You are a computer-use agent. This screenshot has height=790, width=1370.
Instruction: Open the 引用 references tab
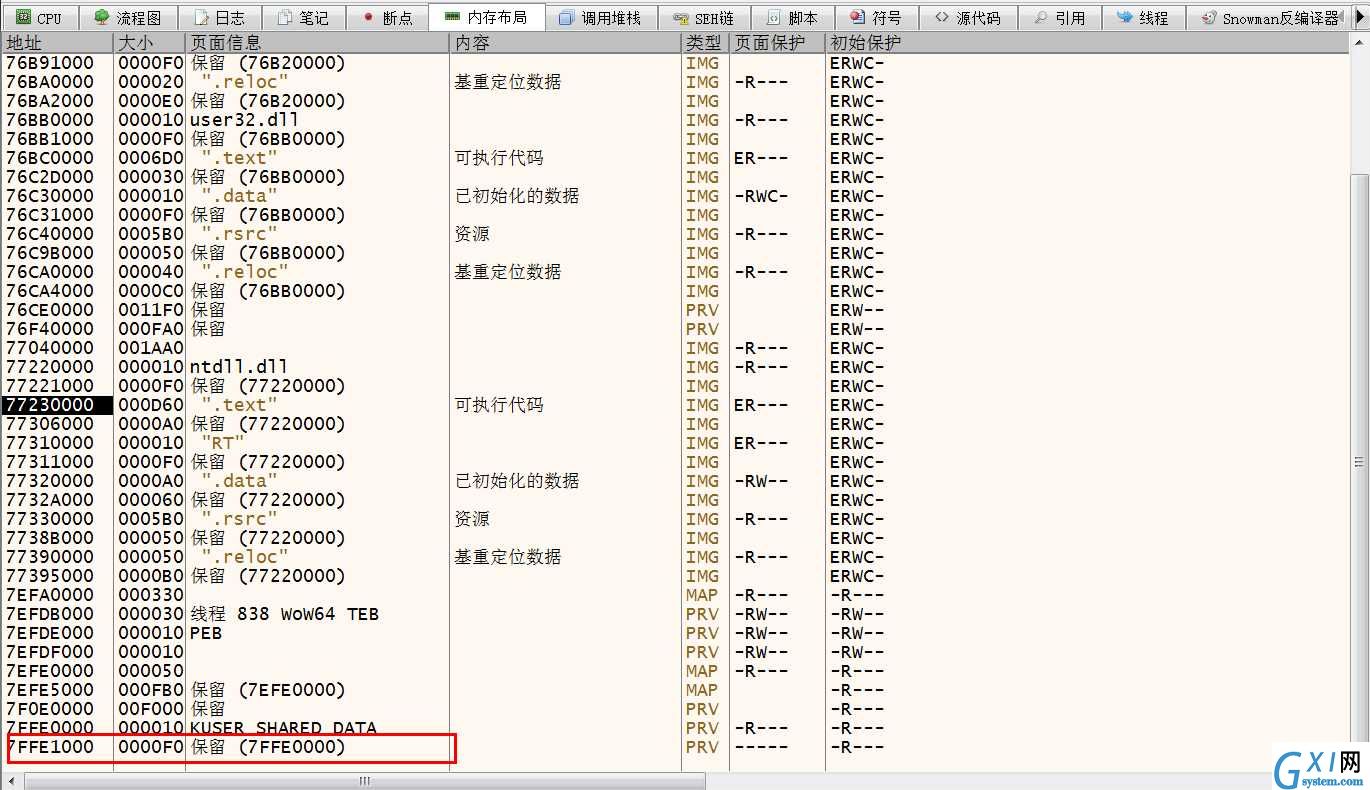(x=1060, y=18)
